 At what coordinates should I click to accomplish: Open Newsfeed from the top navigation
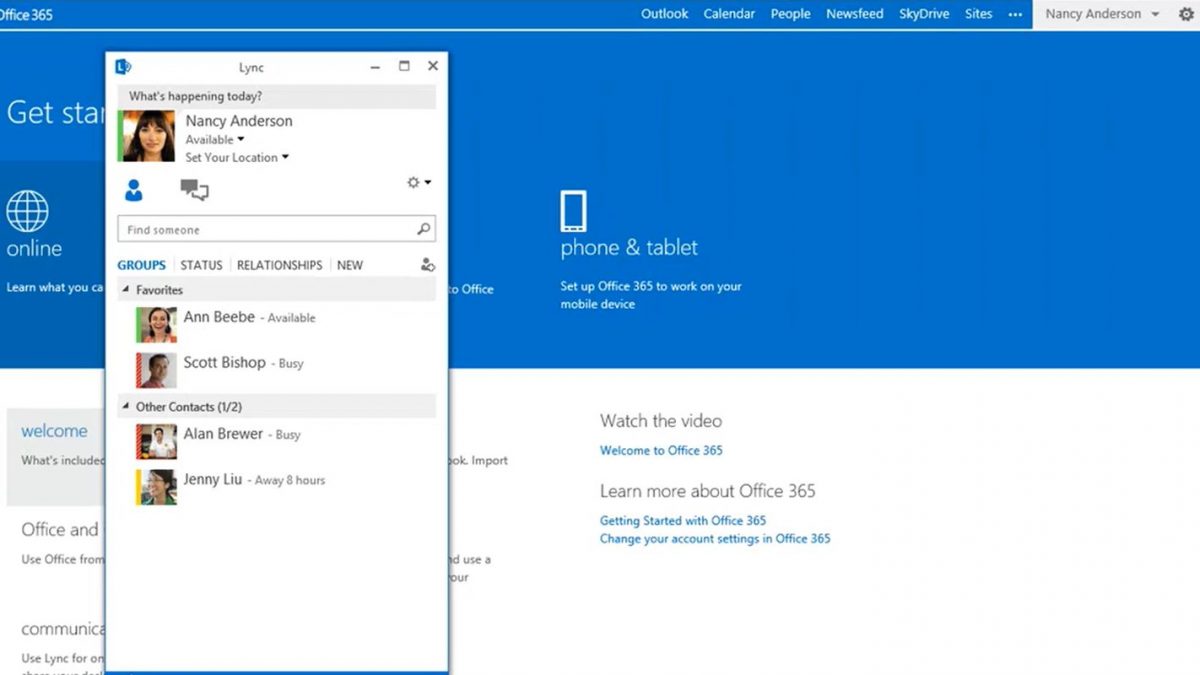tap(855, 14)
